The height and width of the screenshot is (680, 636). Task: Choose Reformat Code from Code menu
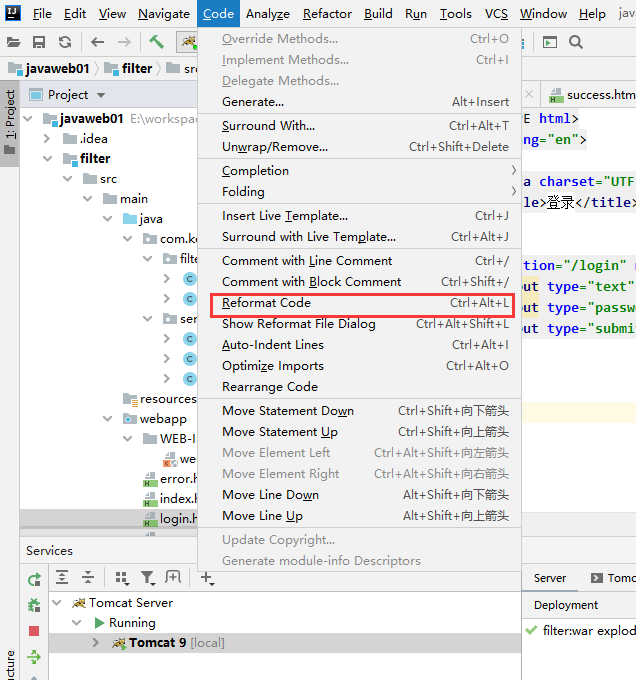pyautogui.click(x=360, y=303)
